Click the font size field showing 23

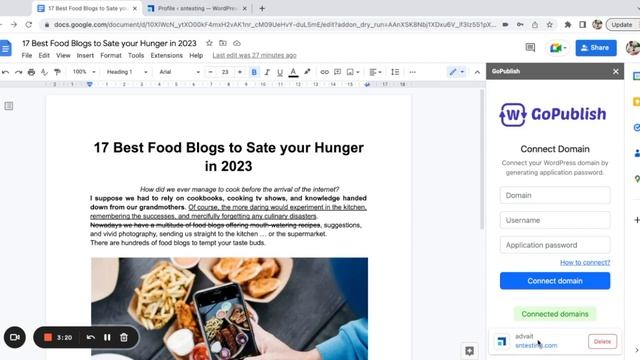point(225,72)
